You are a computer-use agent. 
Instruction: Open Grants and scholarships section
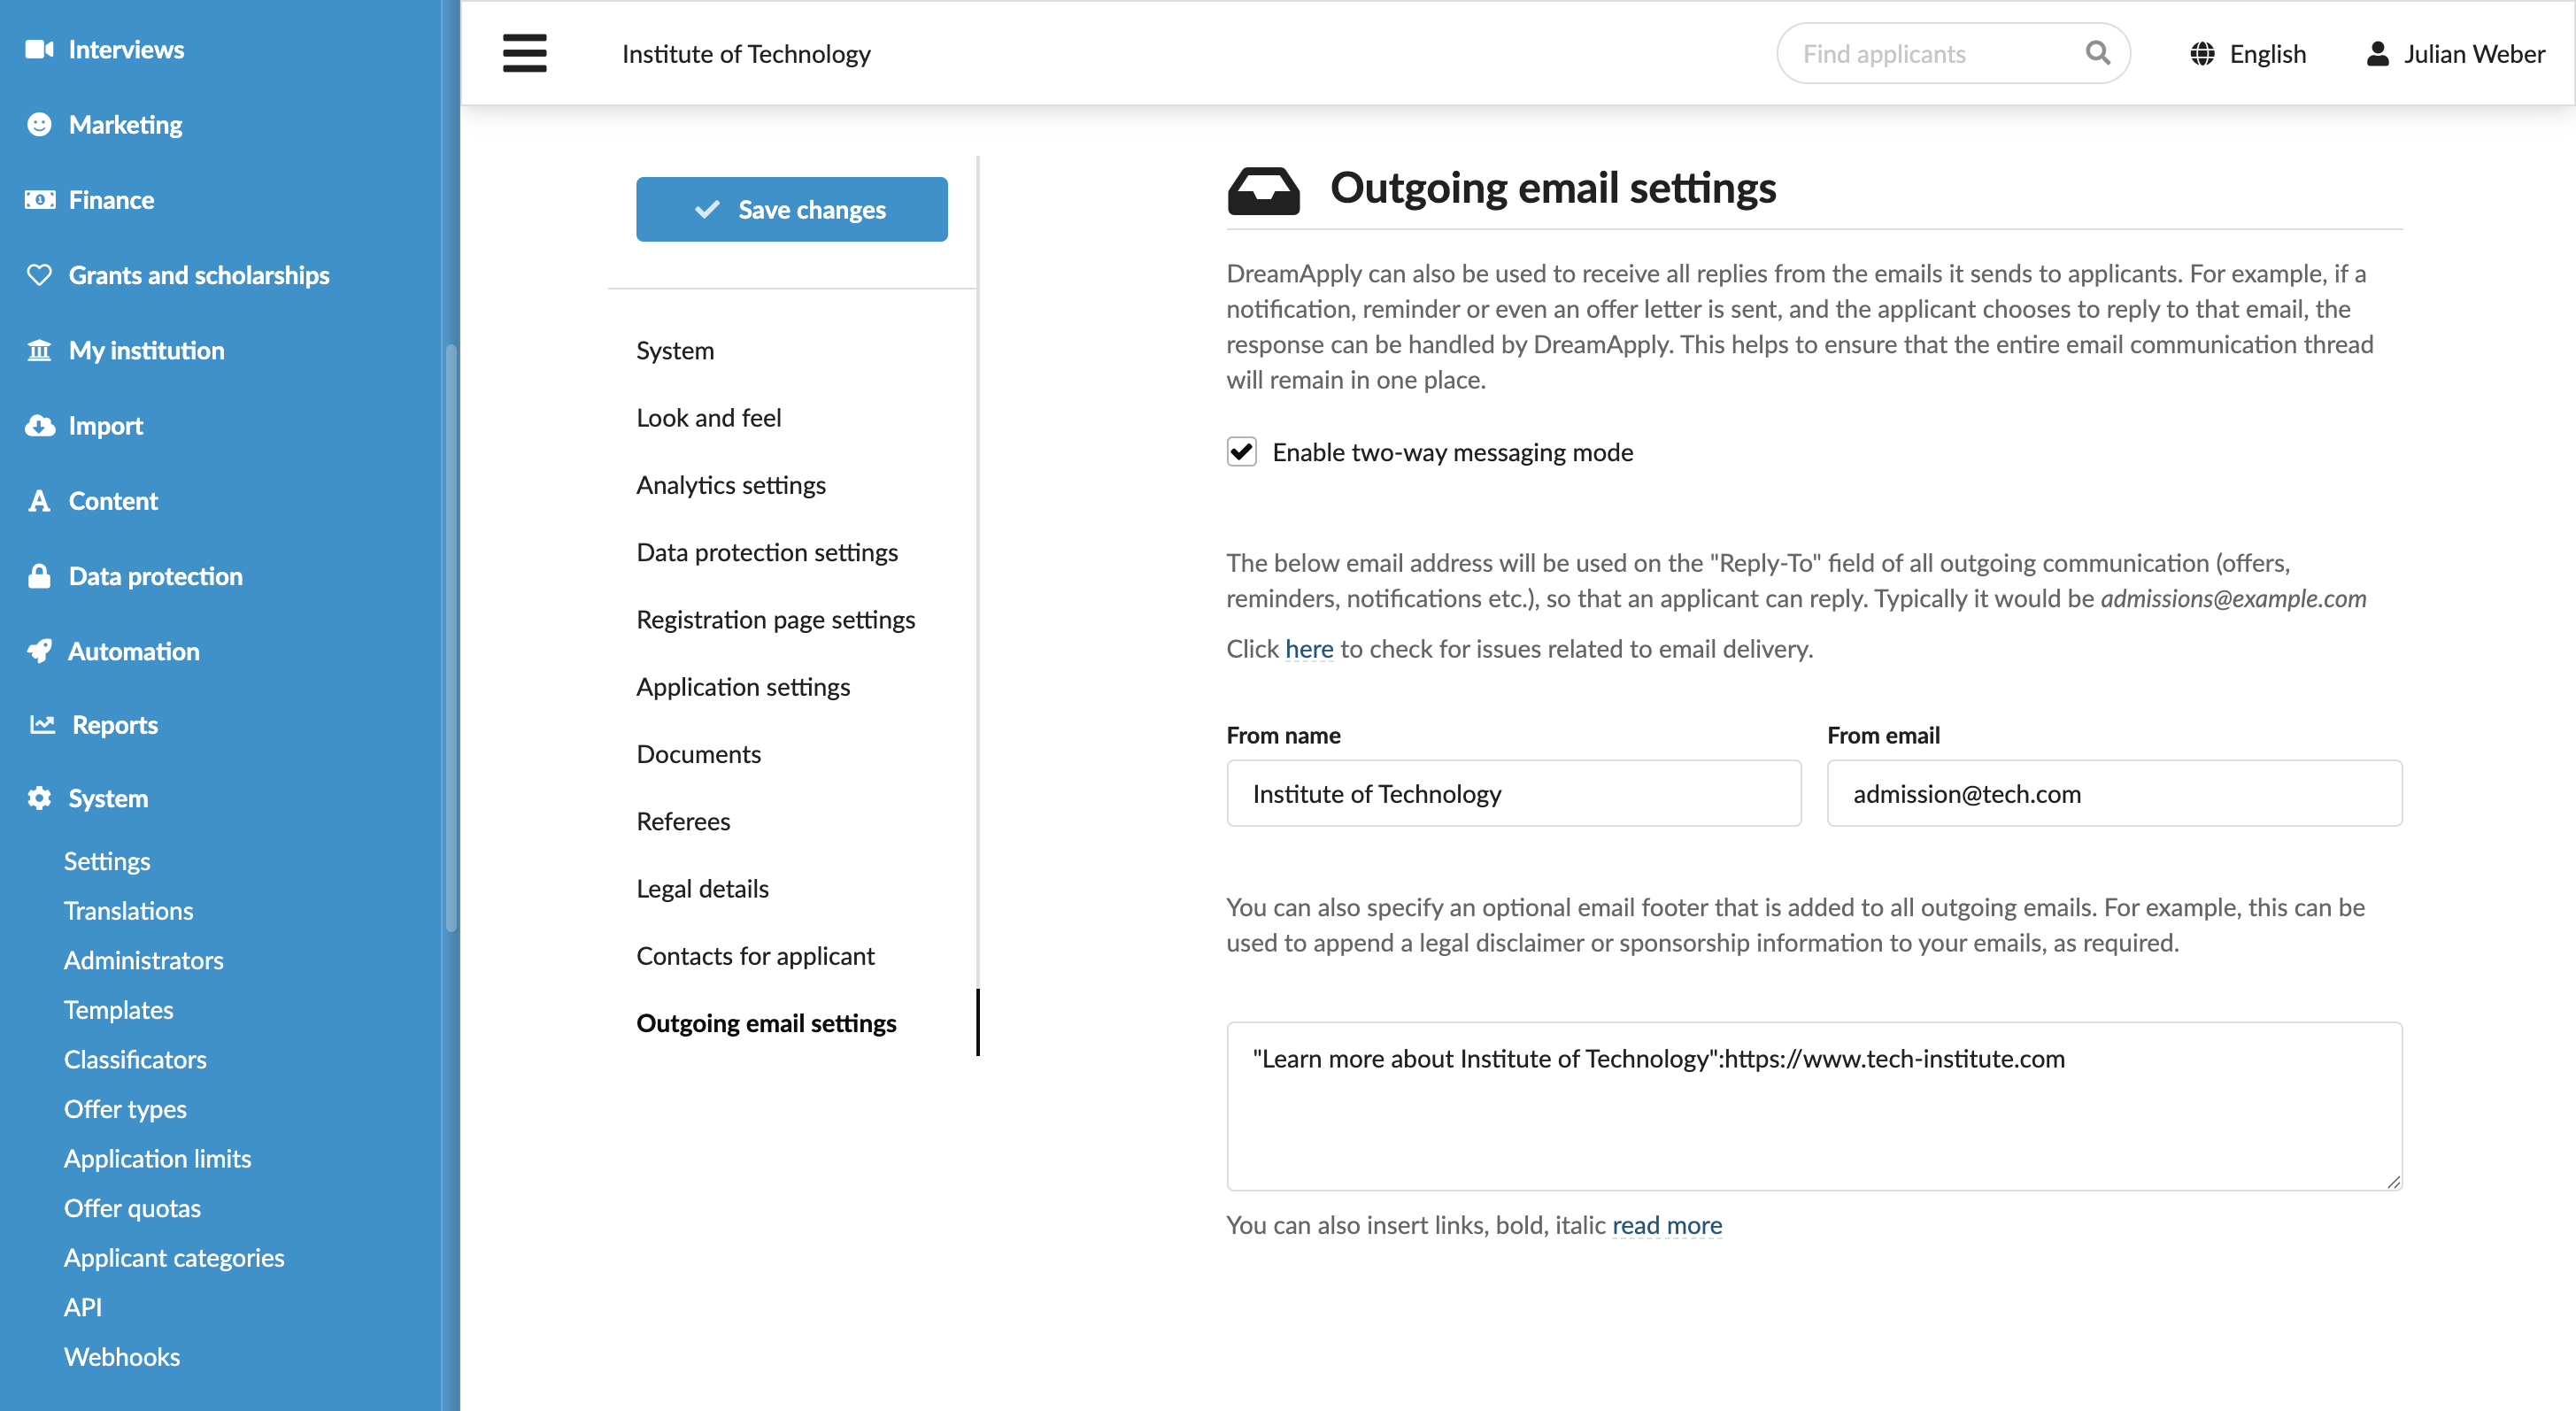point(199,275)
